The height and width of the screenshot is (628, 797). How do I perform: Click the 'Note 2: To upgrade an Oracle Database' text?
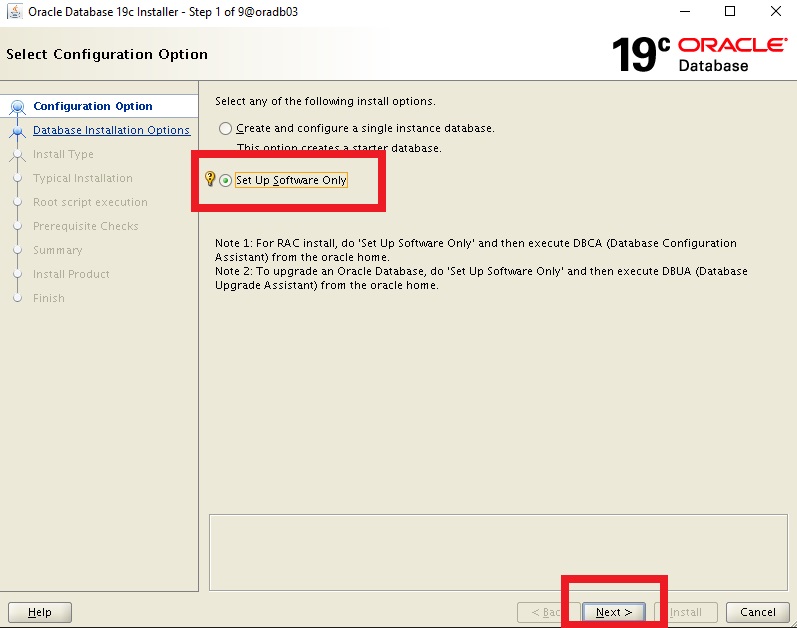[481, 278]
